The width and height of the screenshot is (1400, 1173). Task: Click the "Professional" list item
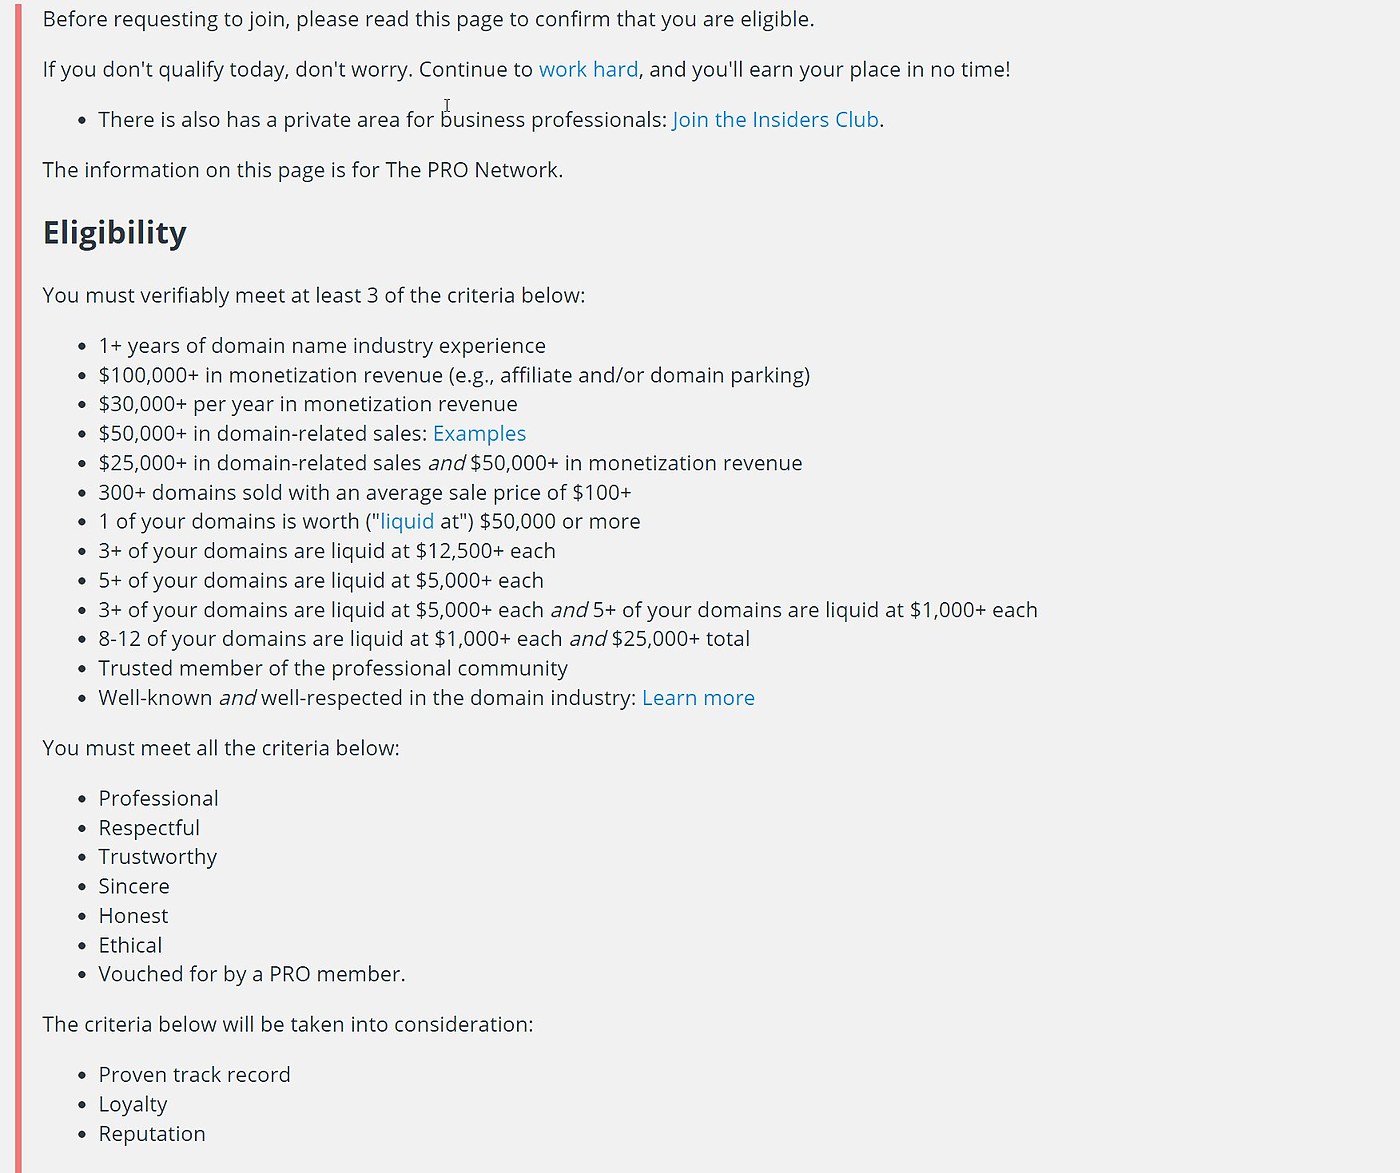pos(158,799)
